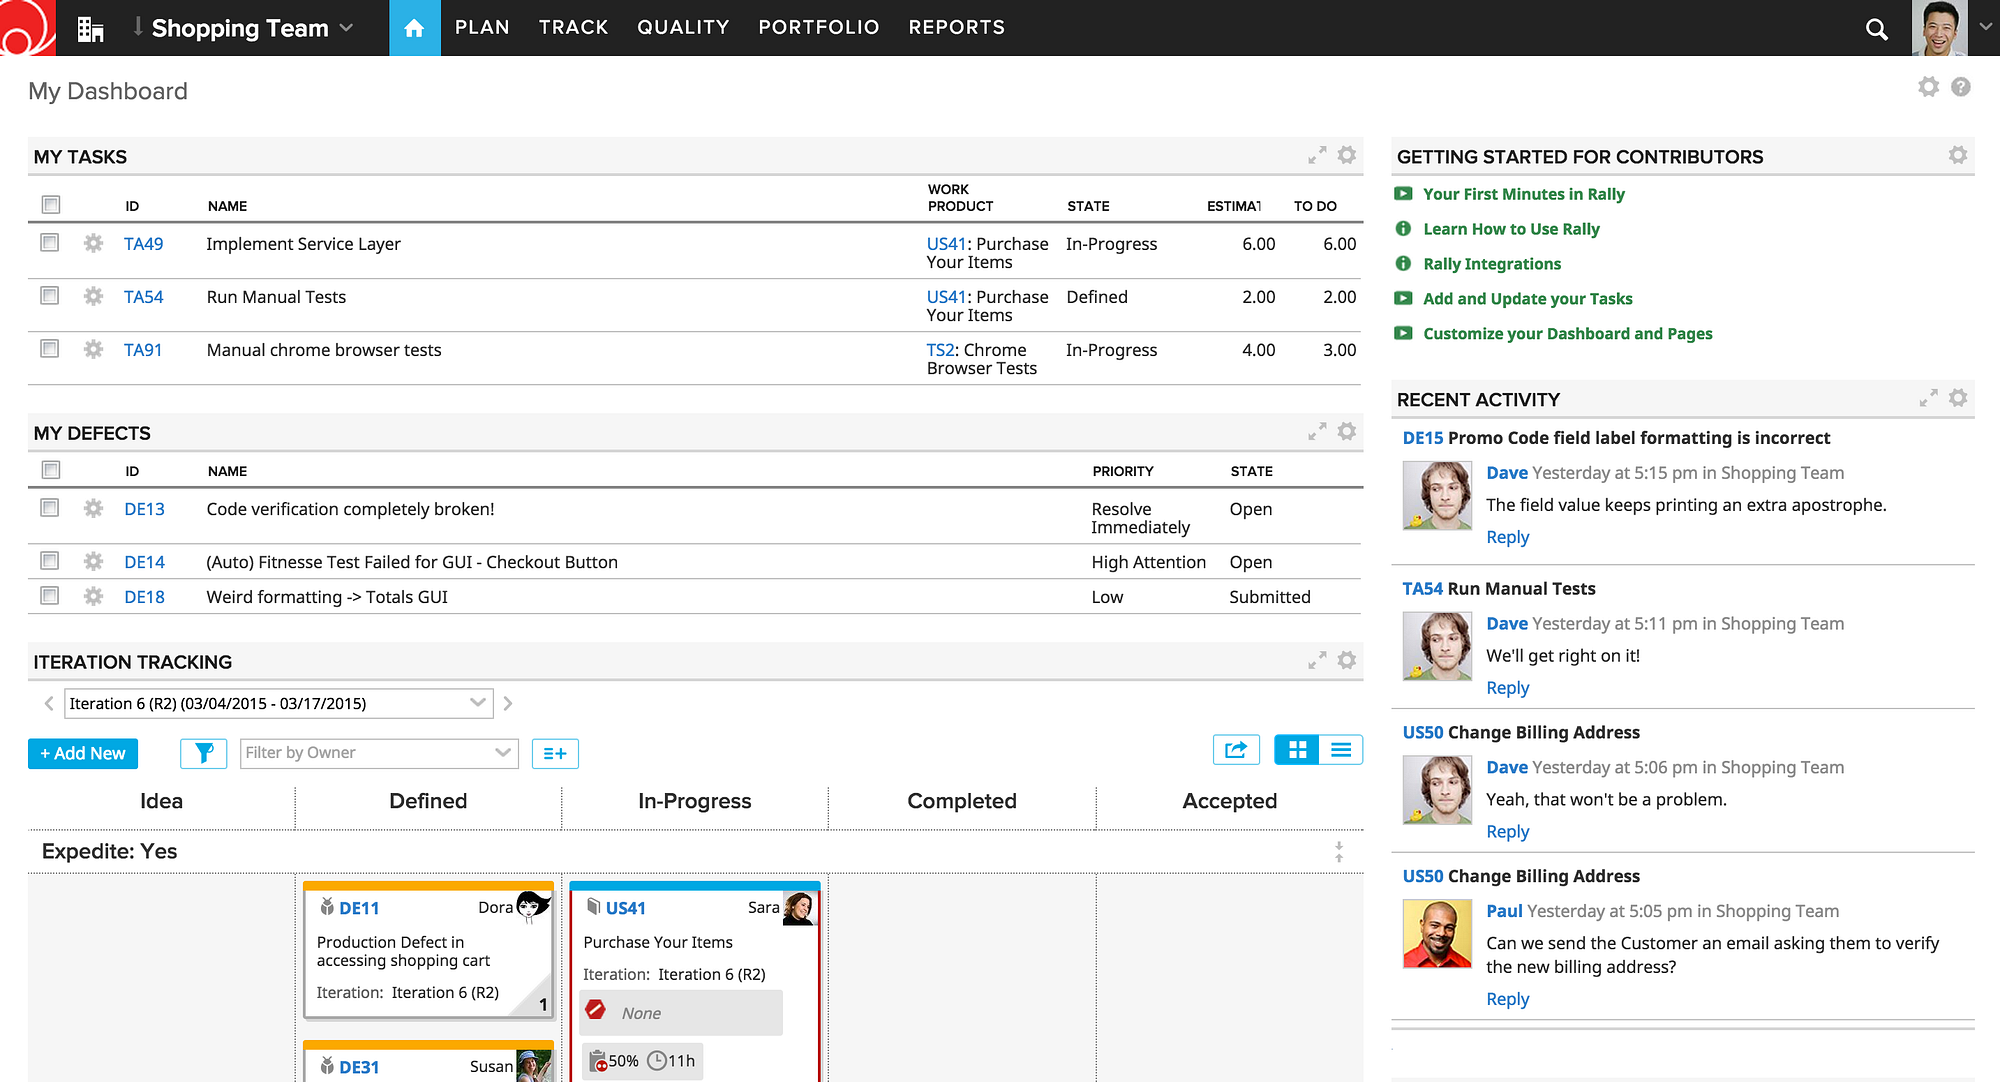Select the DE13 defect checkbox
This screenshot has height=1082, width=2000.
click(x=49, y=508)
